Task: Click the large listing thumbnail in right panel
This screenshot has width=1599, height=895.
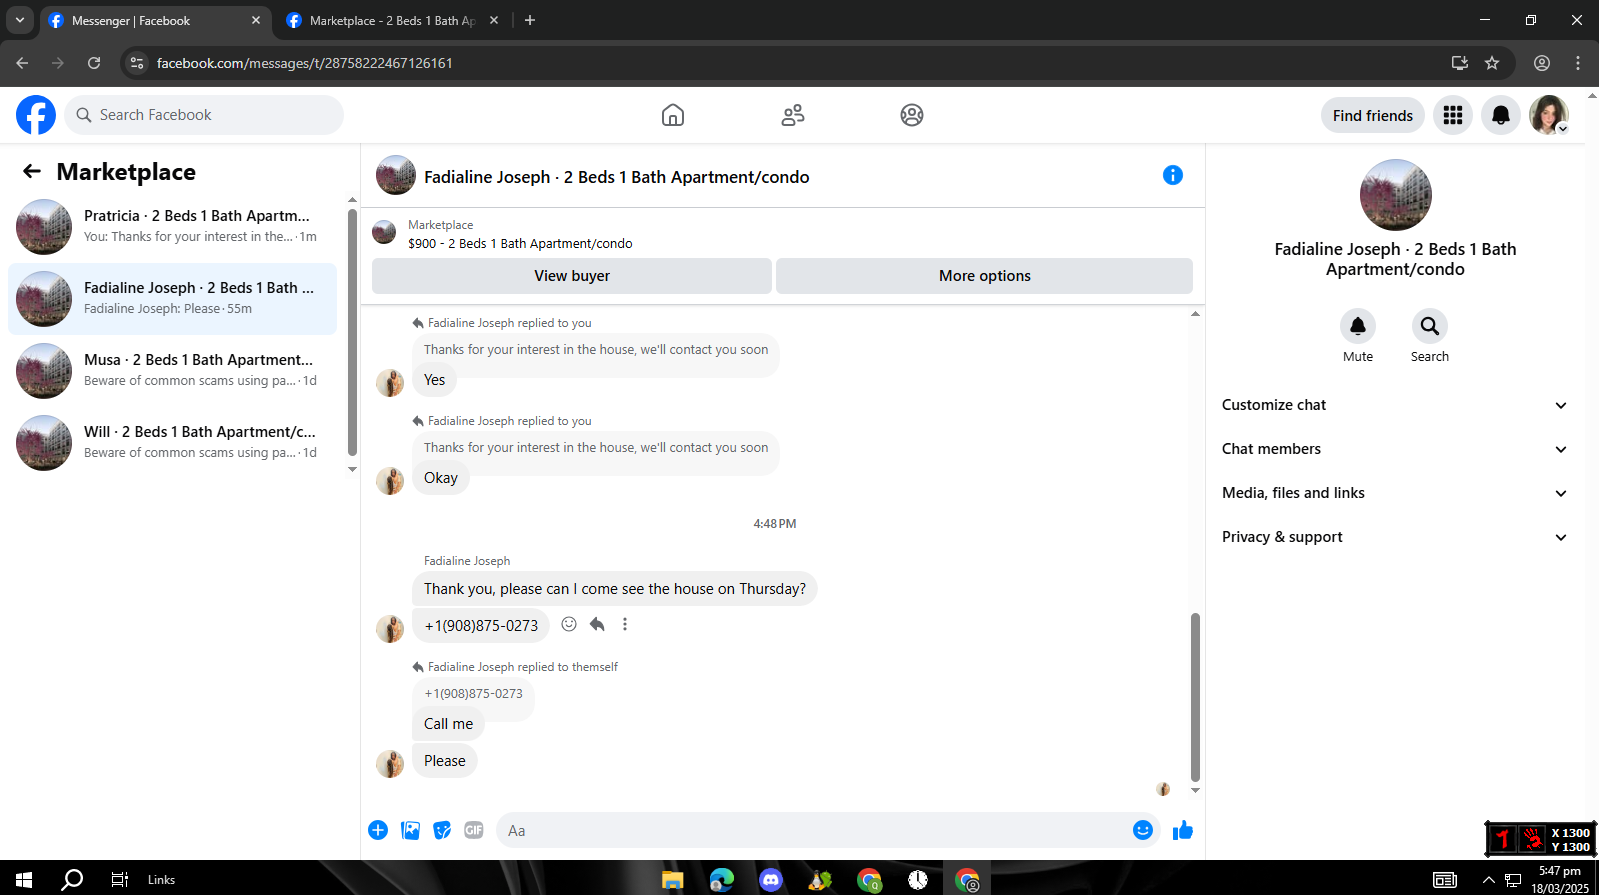Action: coord(1396,195)
